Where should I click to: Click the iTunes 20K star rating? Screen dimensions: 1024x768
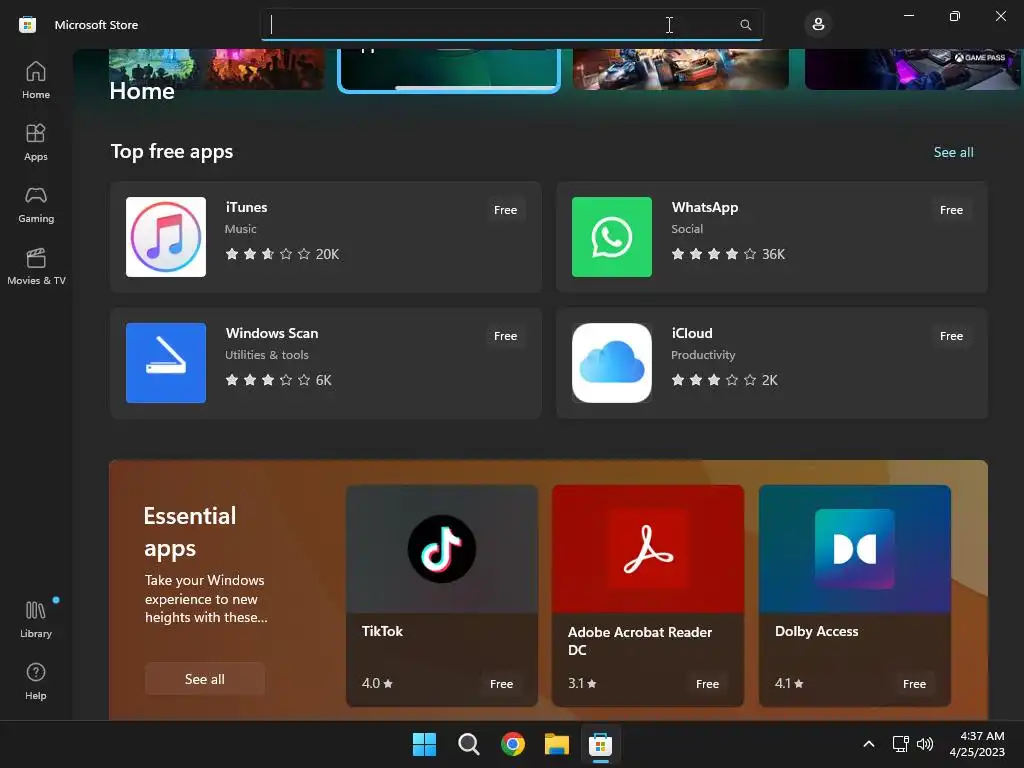click(282, 254)
